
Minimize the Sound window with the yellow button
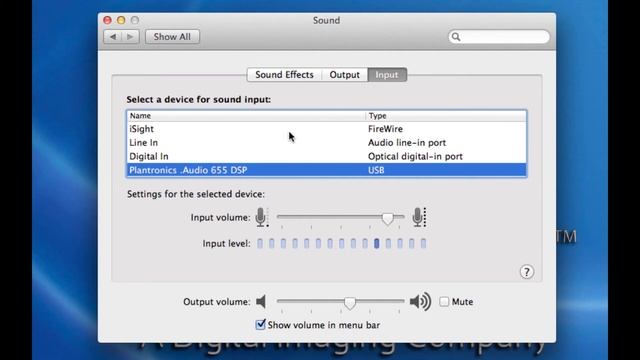[x=121, y=20]
